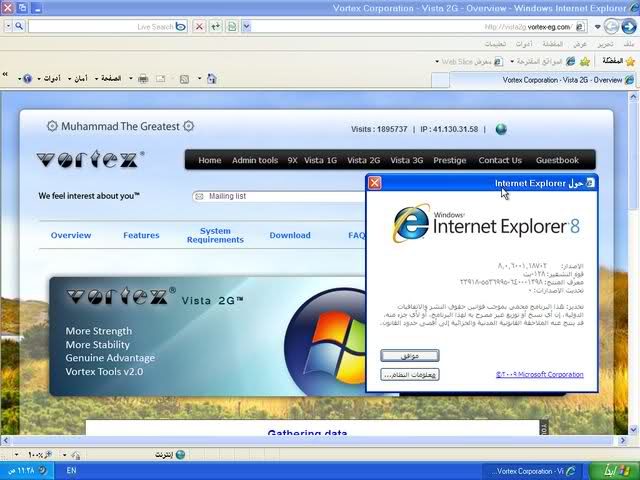
Task: Click the System Info button in About dialog
Action: (x=410, y=374)
